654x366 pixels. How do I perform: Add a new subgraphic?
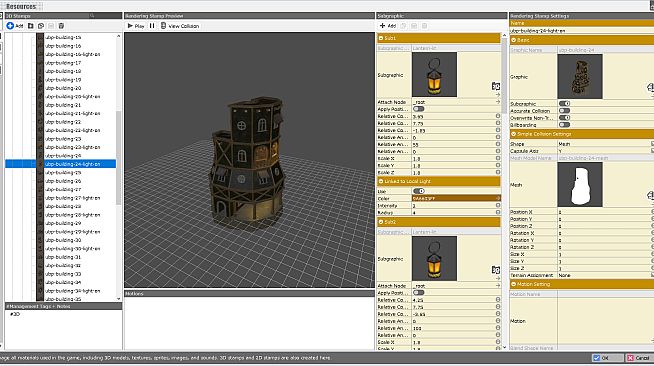(387, 26)
